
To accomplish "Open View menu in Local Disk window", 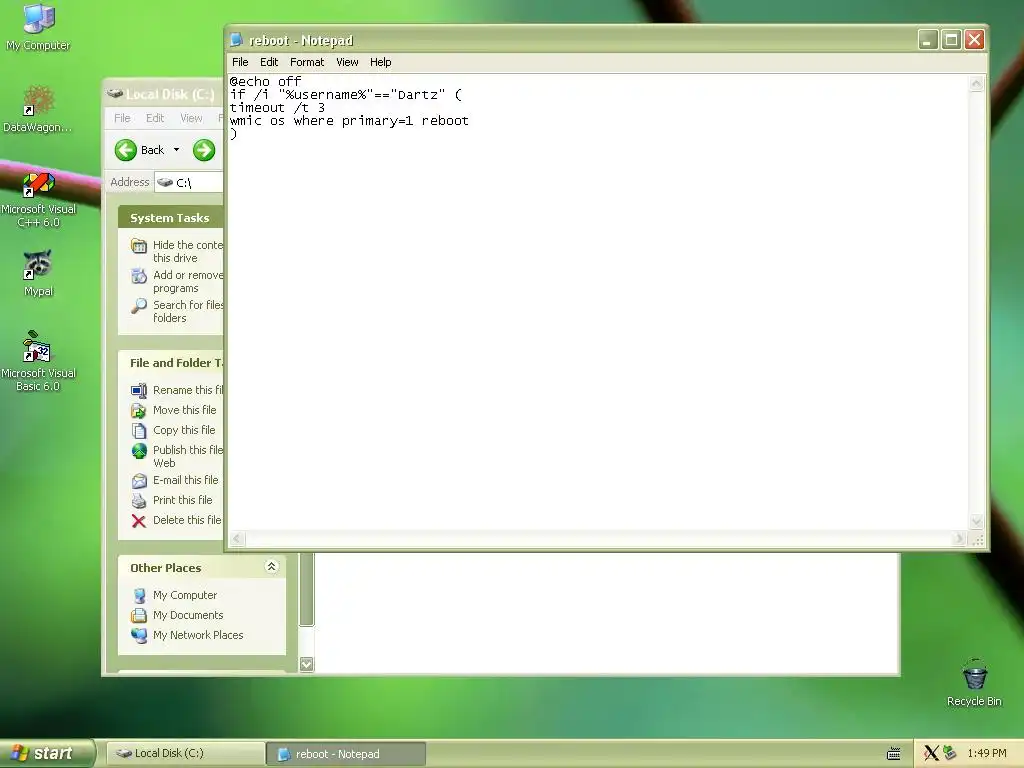I will (x=191, y=118).
